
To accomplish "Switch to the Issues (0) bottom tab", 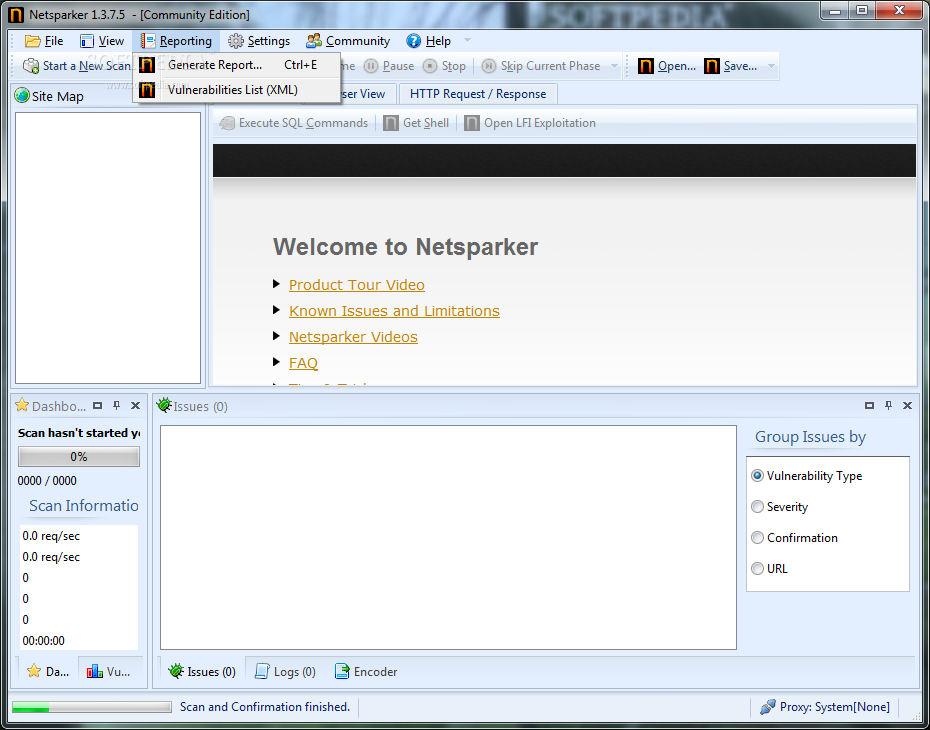I will 202,671.
